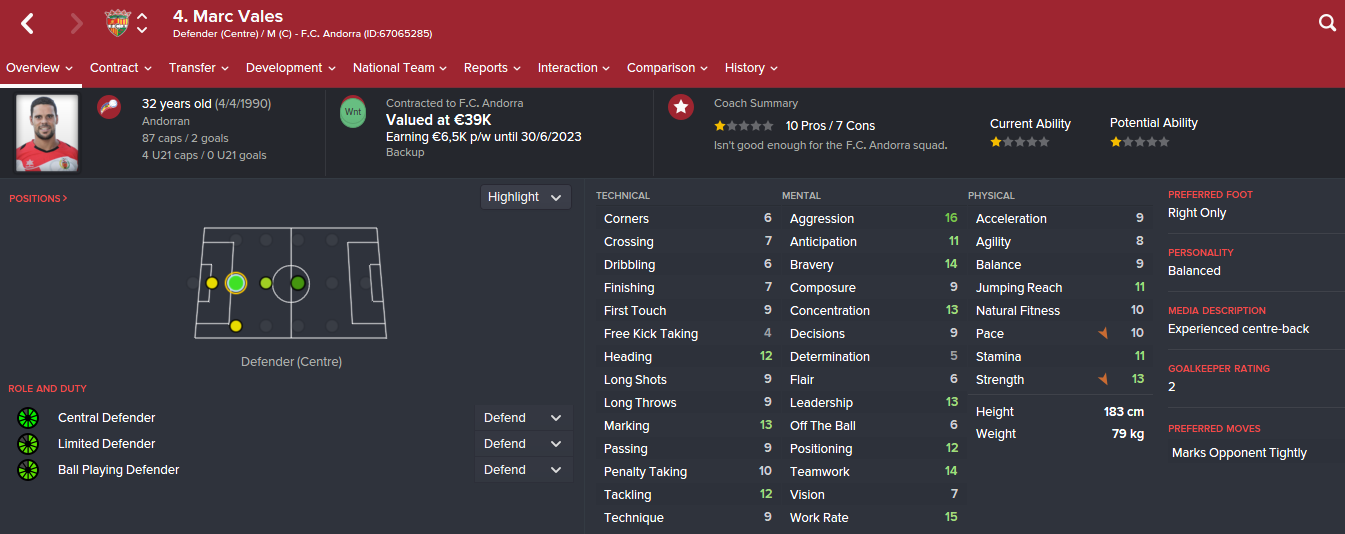
Task: Click the F.C. Andorra club crest icon
Action: click(x=118, y=23)
